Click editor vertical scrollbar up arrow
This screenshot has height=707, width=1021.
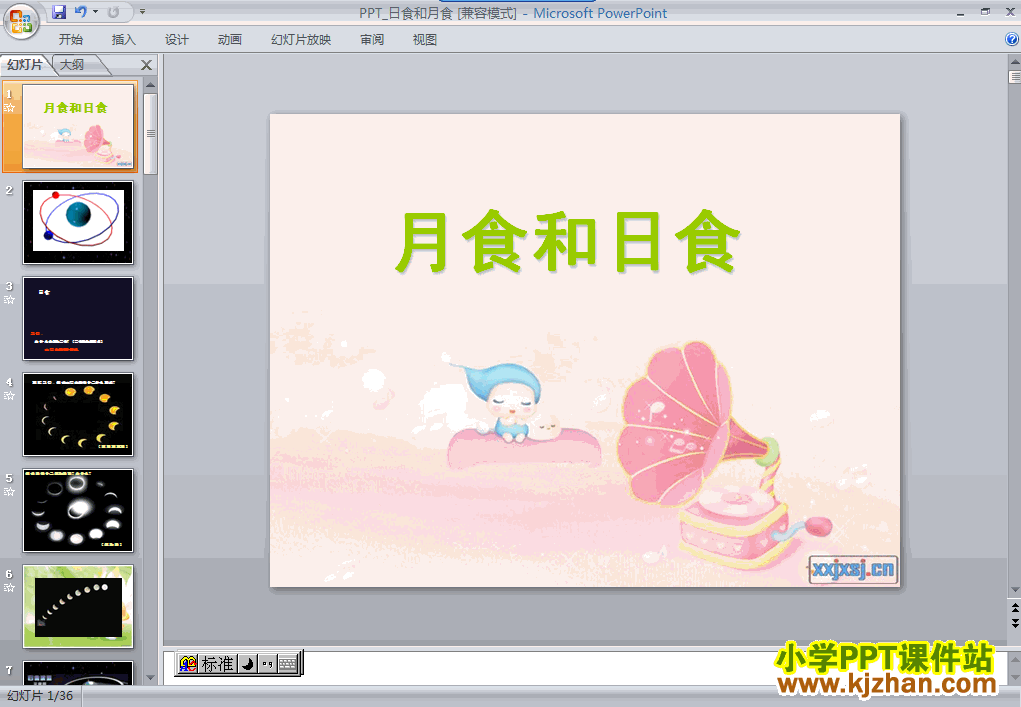(1014, 62)
